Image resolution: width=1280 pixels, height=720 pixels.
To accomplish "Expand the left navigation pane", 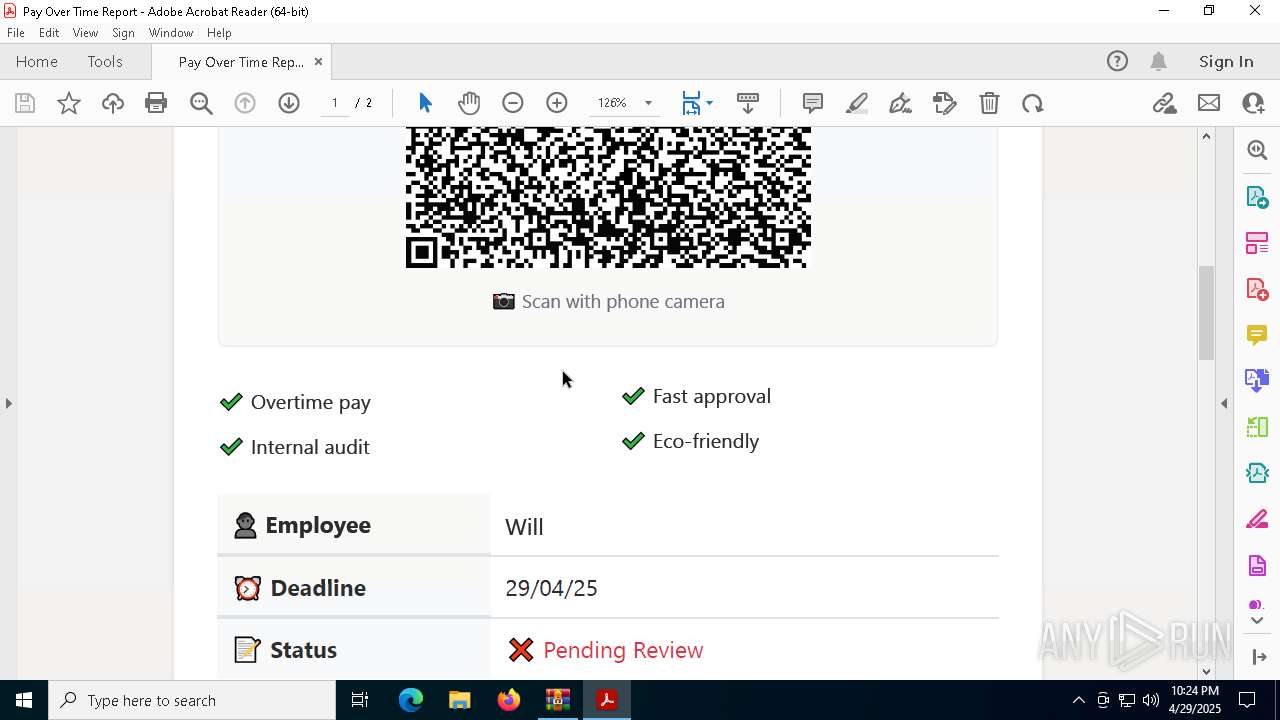I will (8, 403).
